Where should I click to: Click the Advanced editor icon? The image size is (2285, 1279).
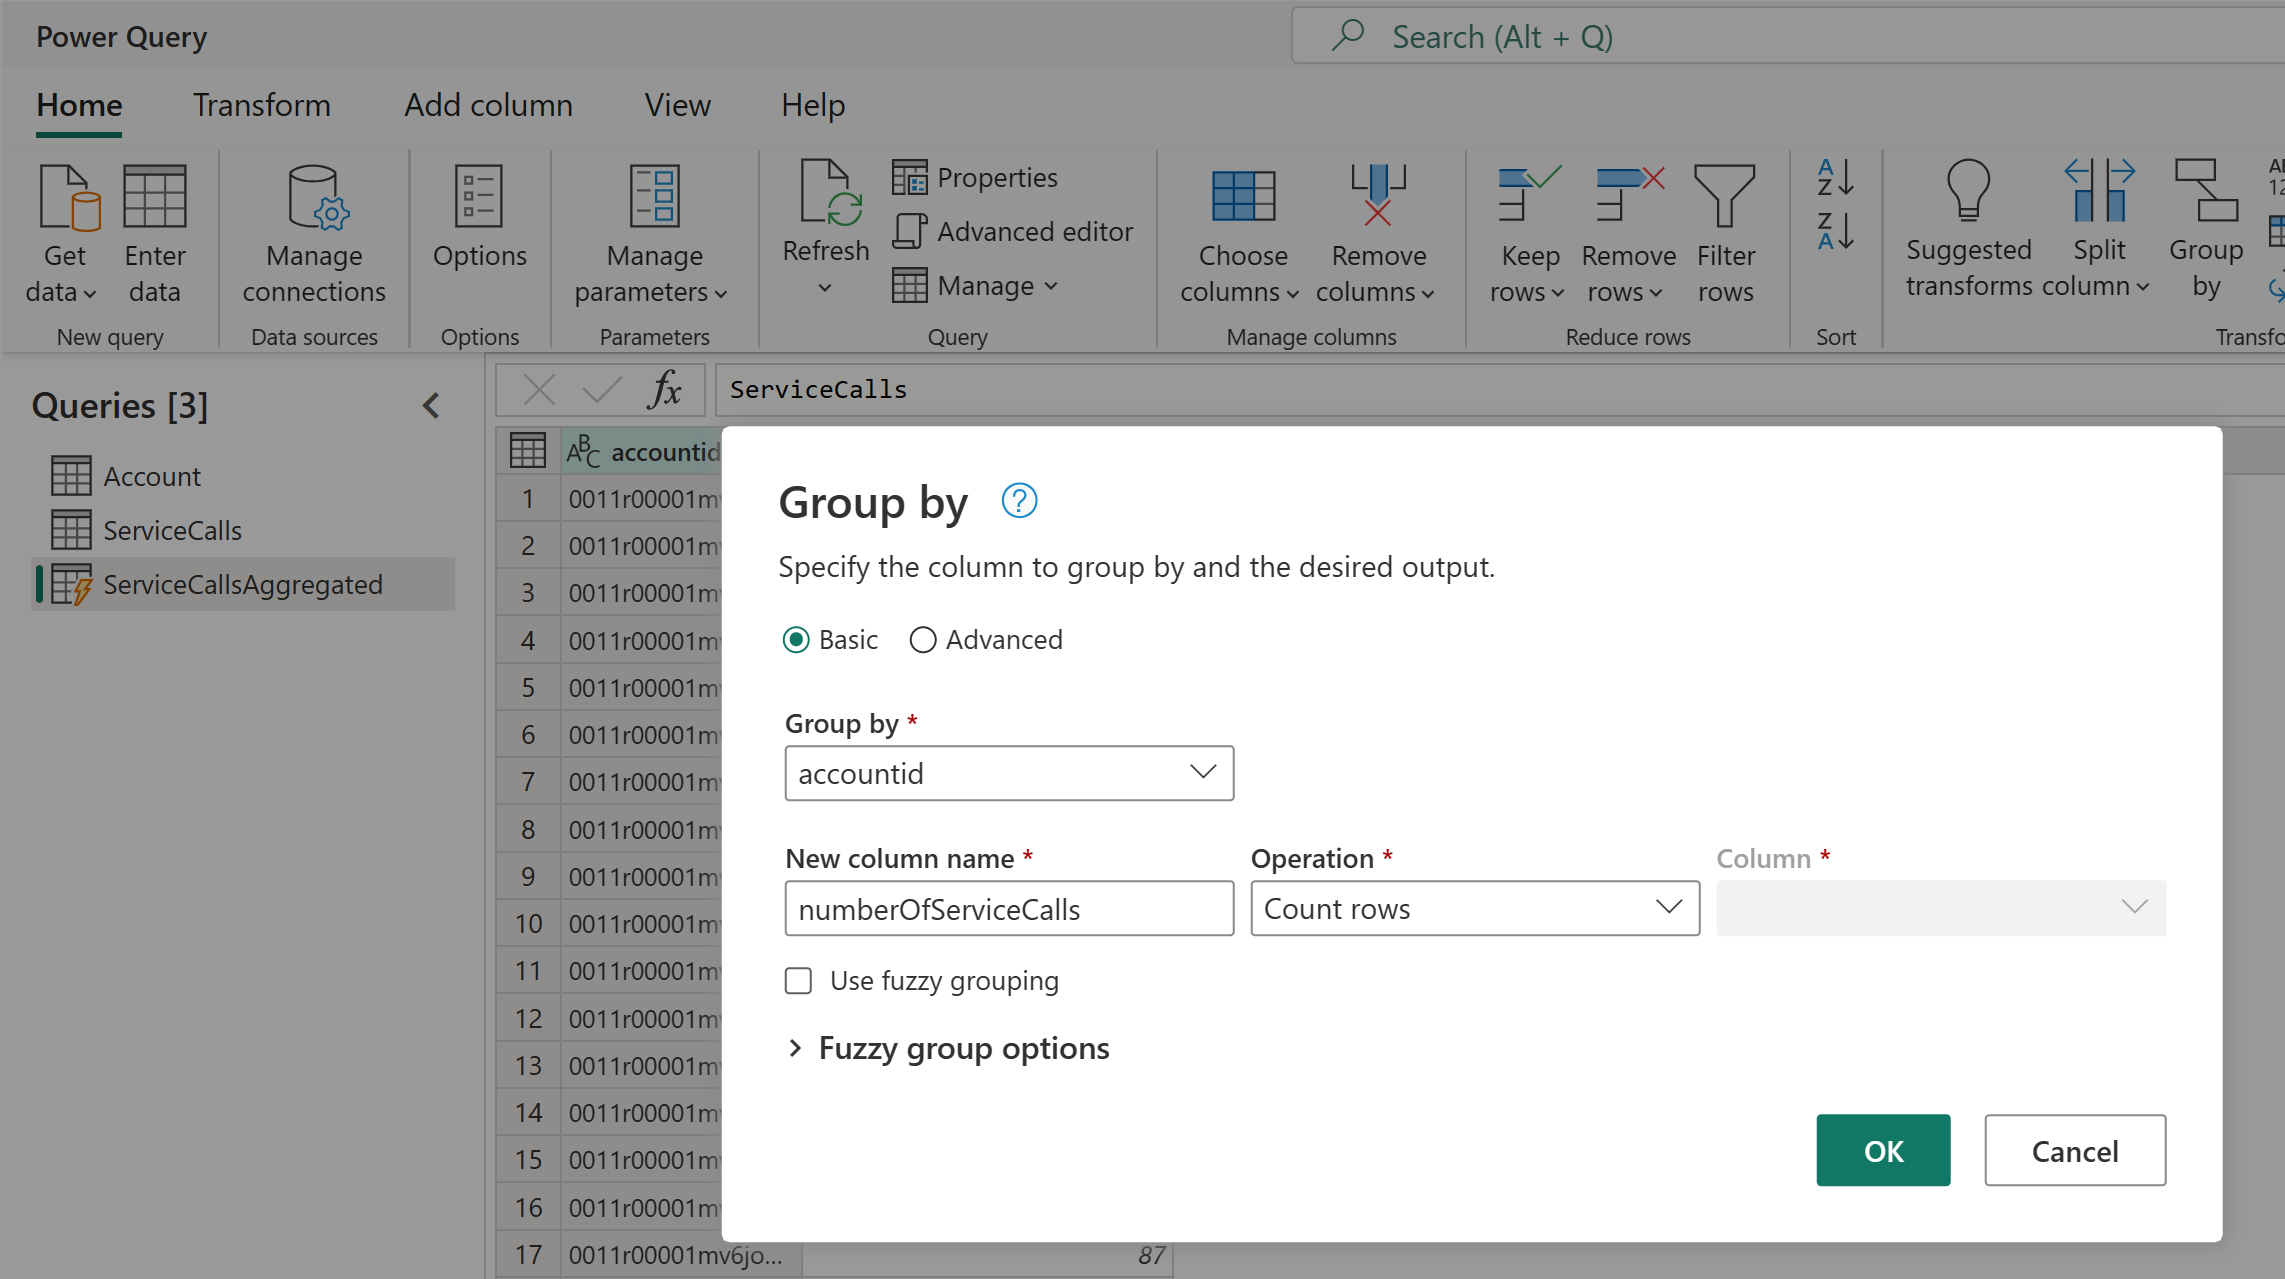pyautogui.click(x=908, y=231)
